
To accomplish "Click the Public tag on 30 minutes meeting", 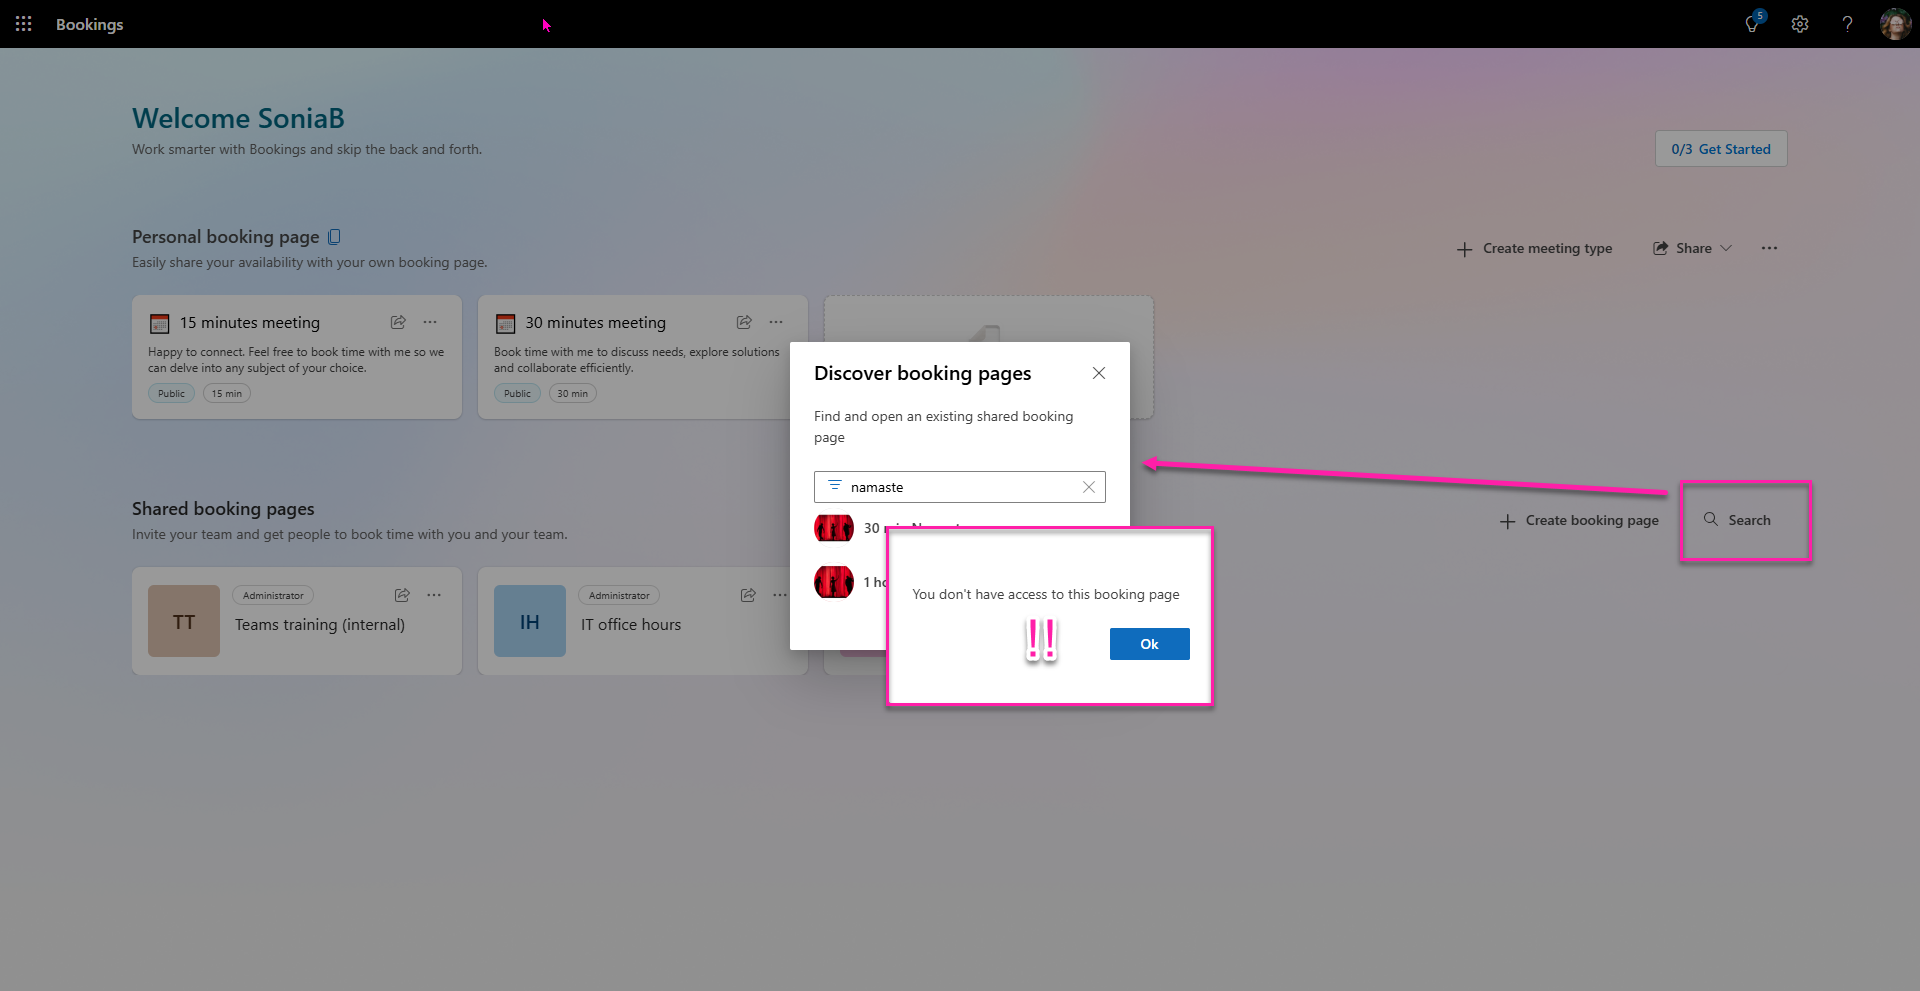I will coord(517,393).
